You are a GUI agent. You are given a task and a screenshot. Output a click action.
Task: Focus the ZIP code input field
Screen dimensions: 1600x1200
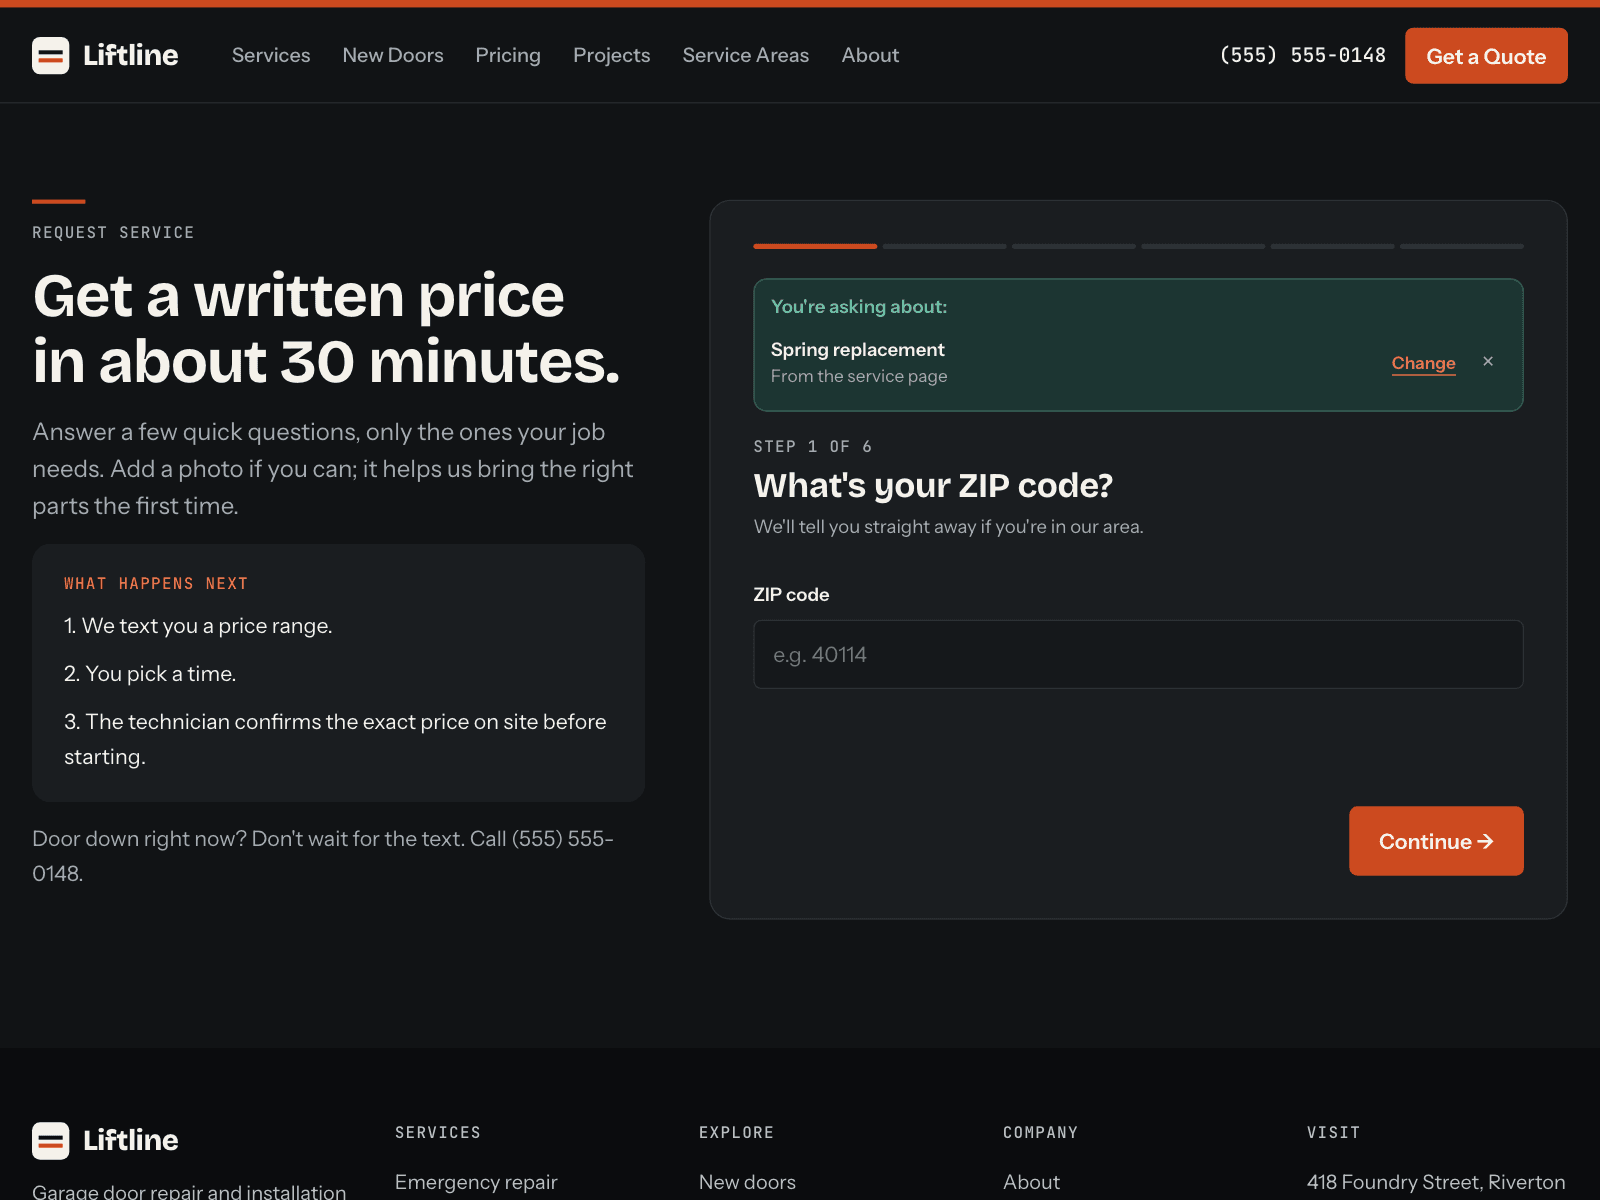[x=1138, y=655]
